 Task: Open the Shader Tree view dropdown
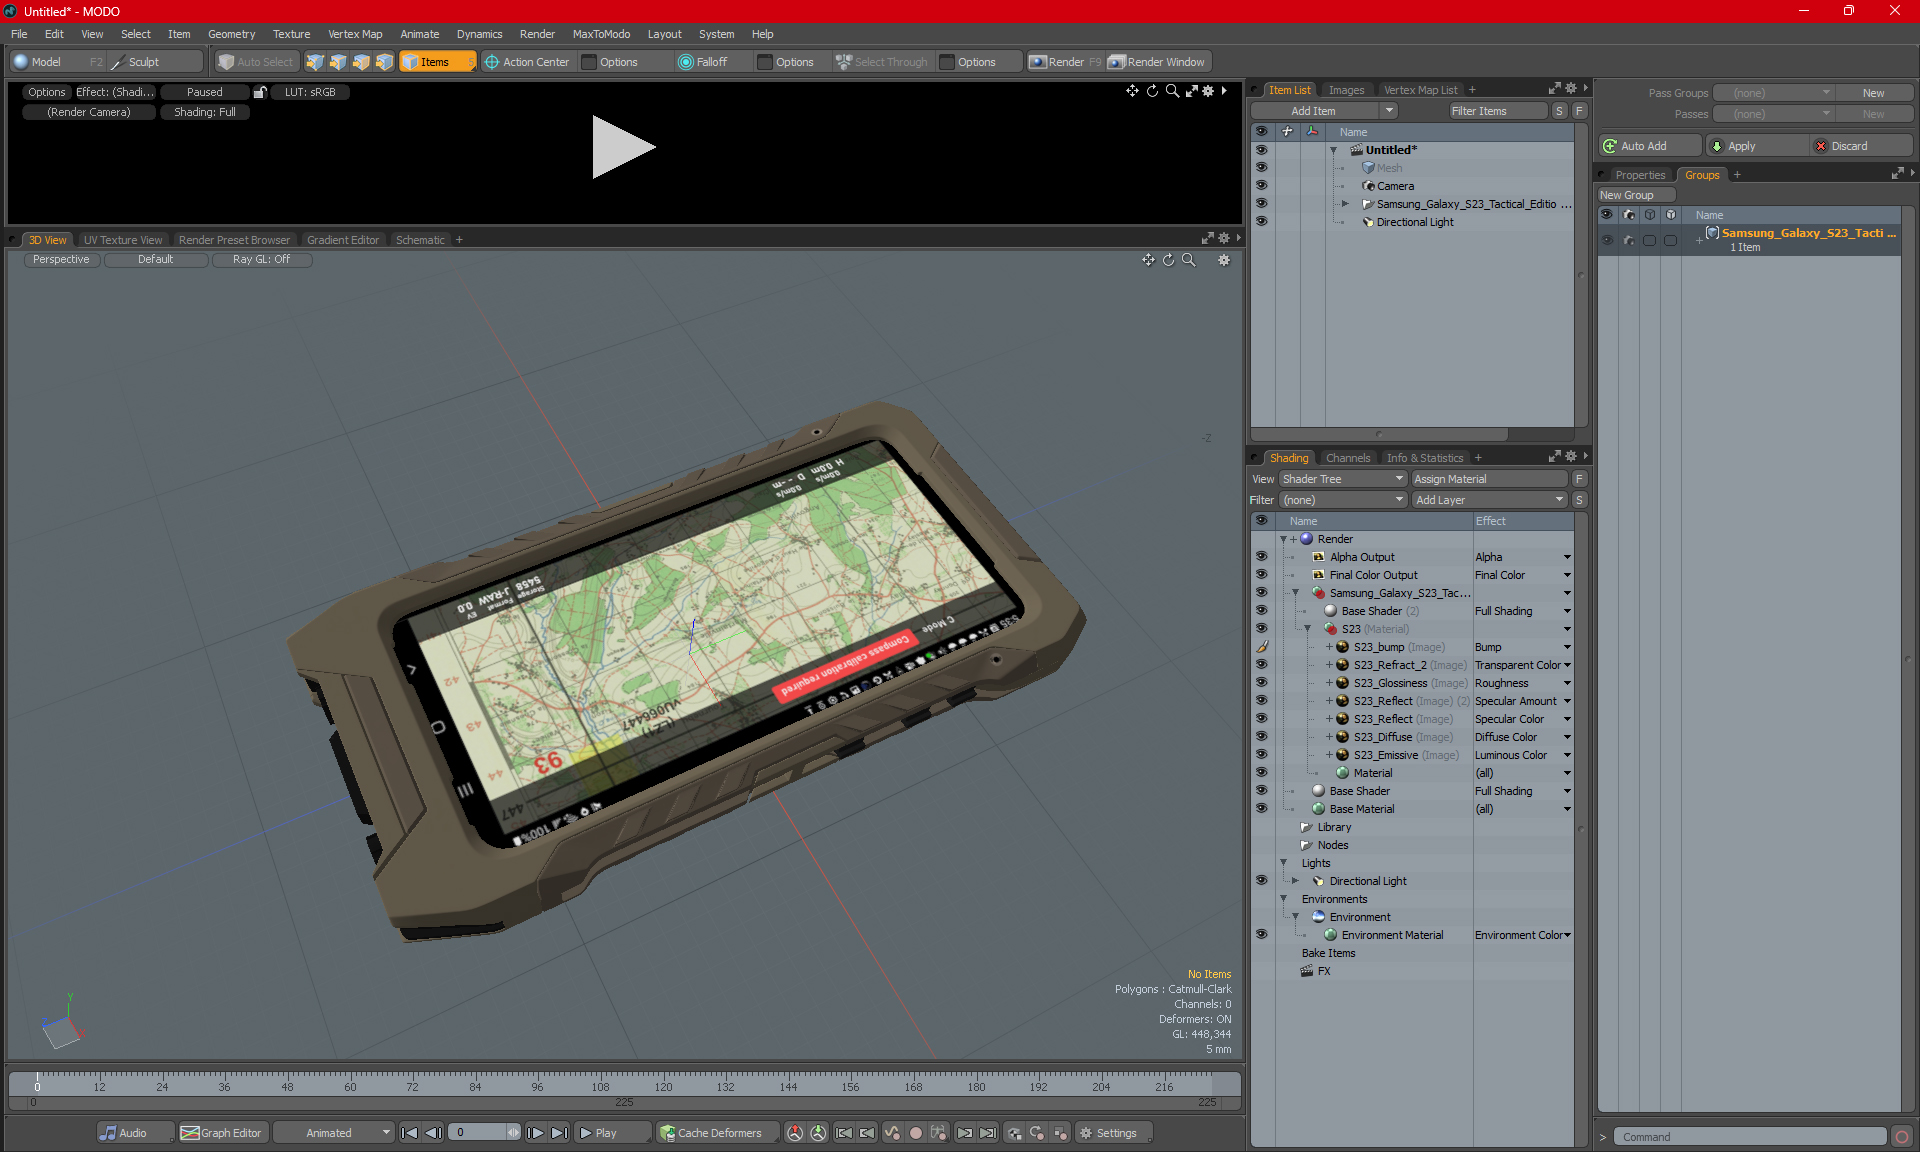(1343, 479)
